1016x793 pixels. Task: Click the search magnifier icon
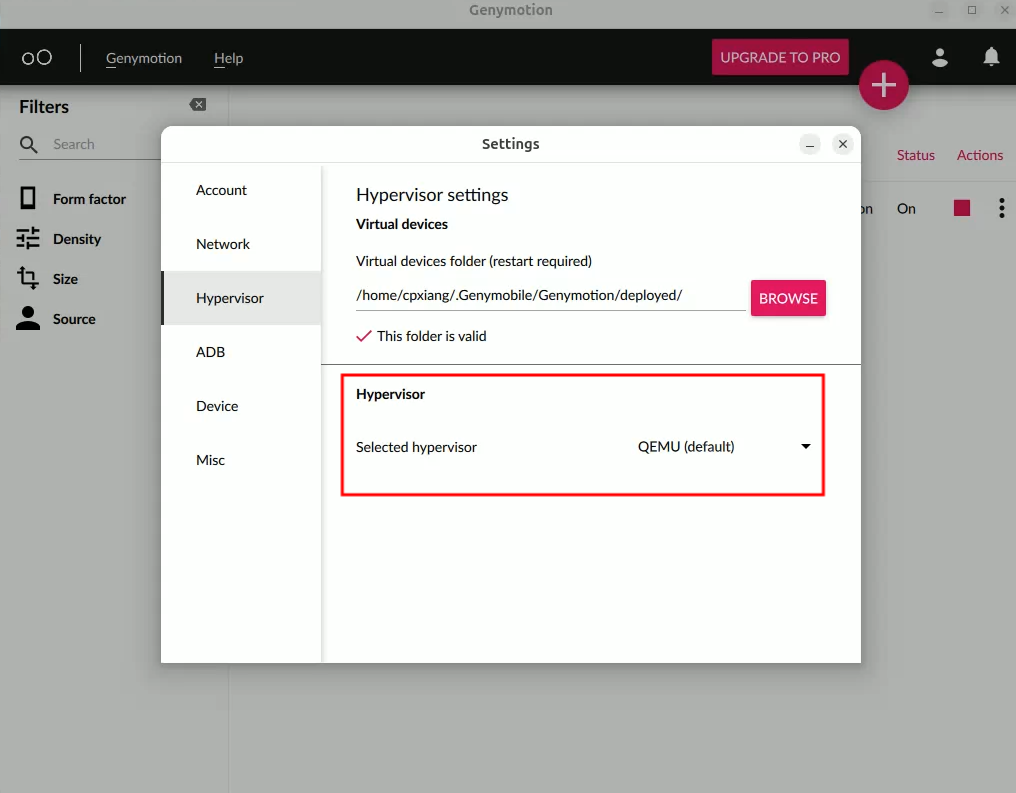point(29,145)
